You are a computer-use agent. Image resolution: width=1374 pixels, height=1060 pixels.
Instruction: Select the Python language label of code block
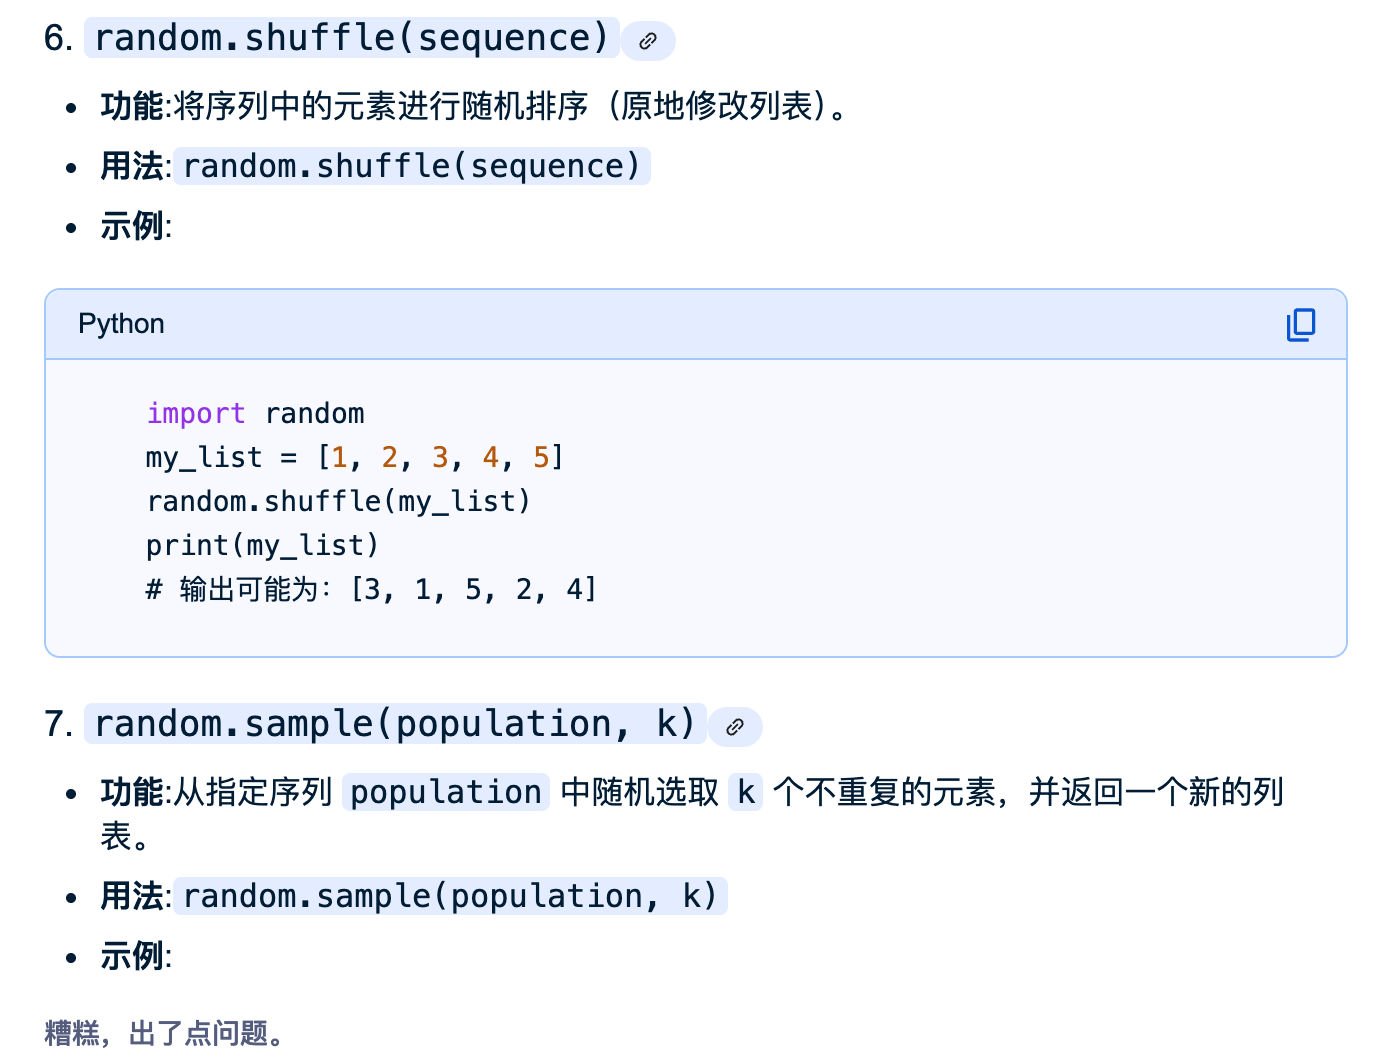pos(121,324)
